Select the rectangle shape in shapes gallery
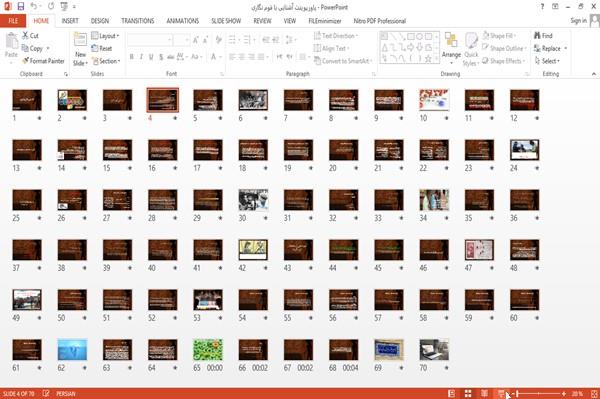 [x=411, y=37]
